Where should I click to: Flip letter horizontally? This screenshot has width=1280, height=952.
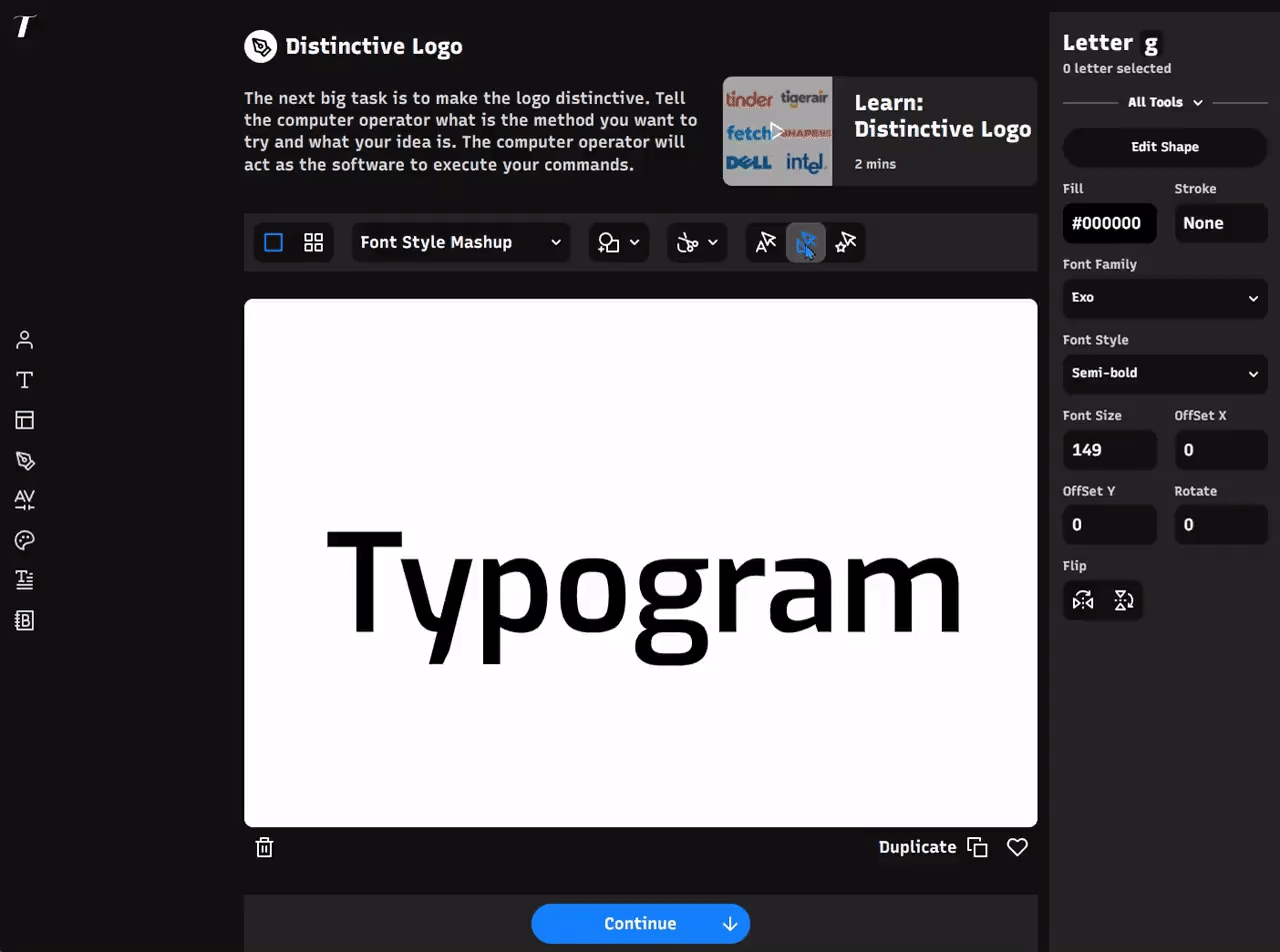click(x=1083, y=601)
